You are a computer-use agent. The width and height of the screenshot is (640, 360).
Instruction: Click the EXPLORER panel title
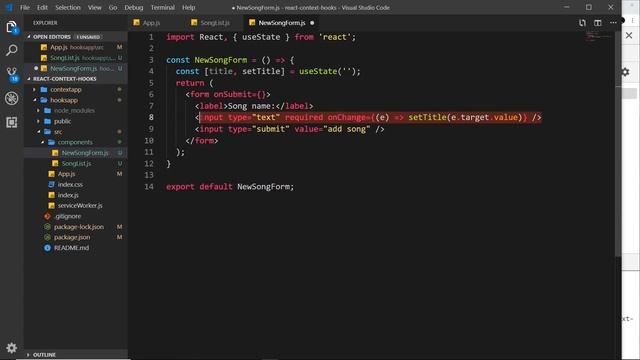point(45,23)
